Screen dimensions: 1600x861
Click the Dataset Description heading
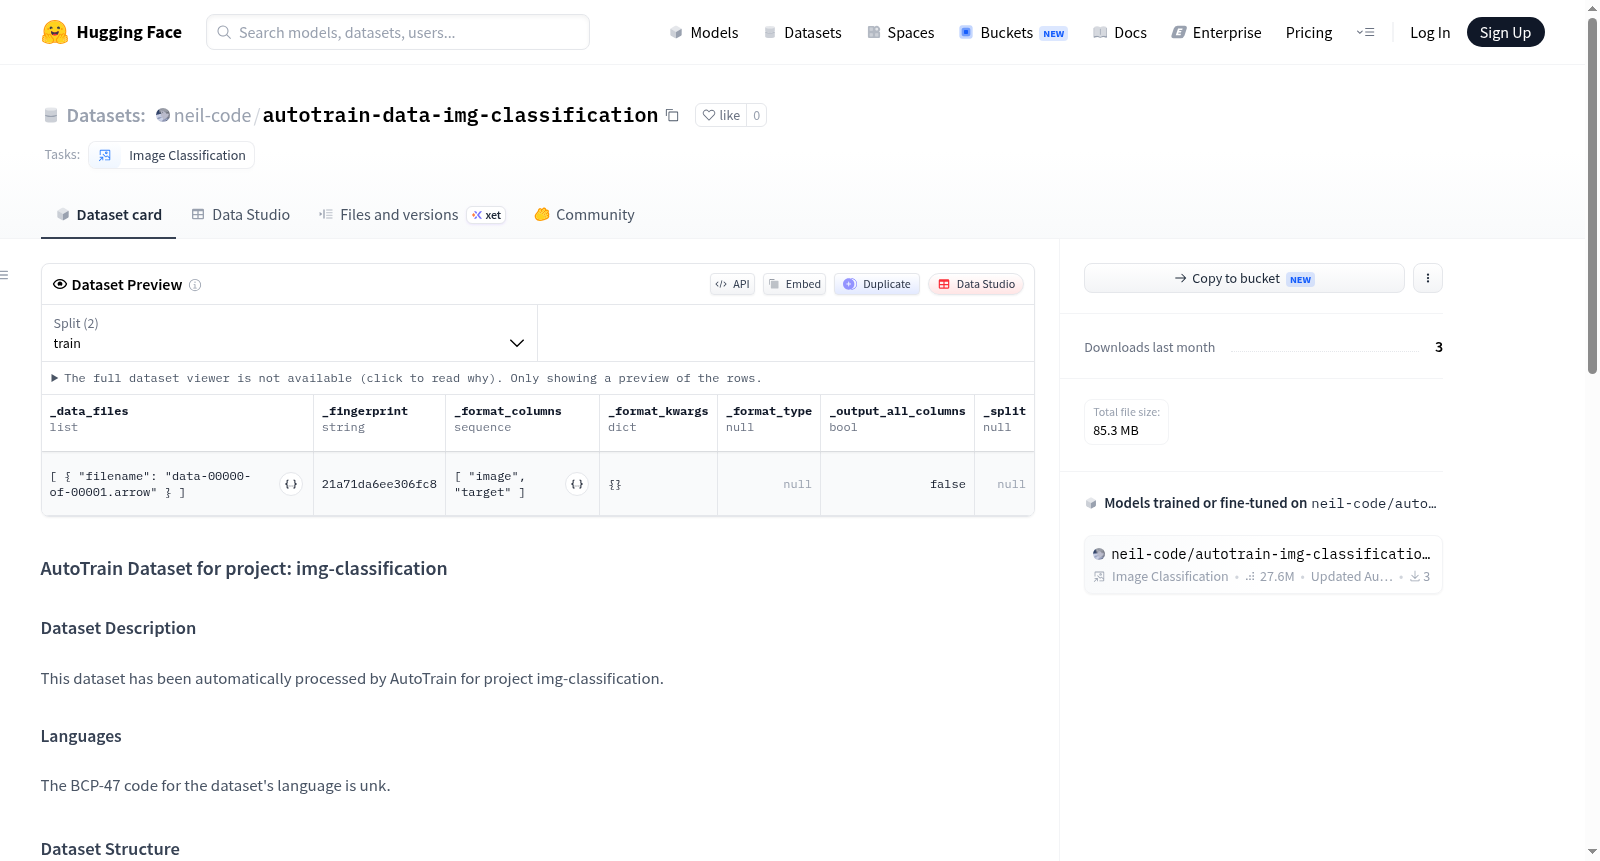[x=118, y=628]
